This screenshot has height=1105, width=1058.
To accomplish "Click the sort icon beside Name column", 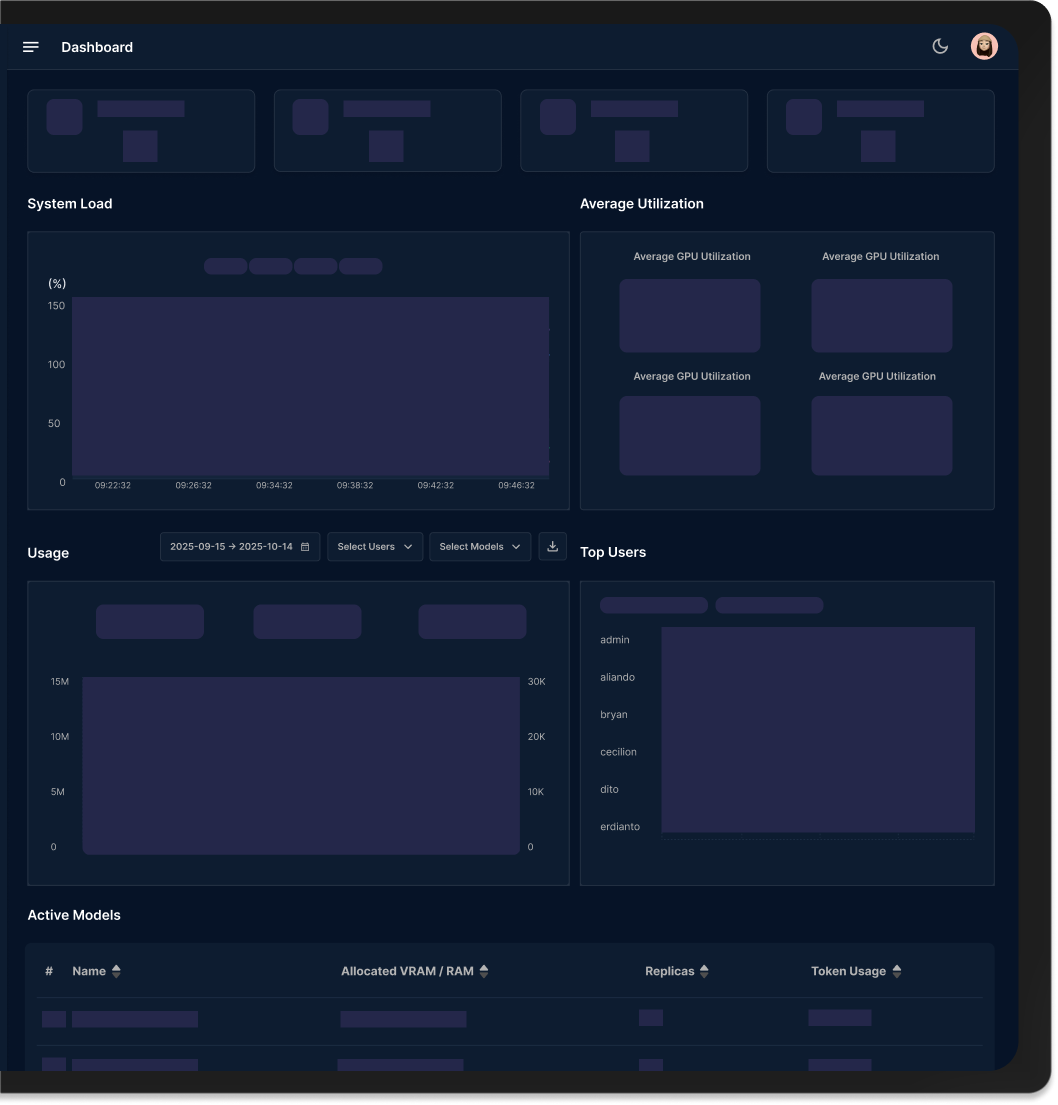I will pyautogui.click(x=115, y=970).
